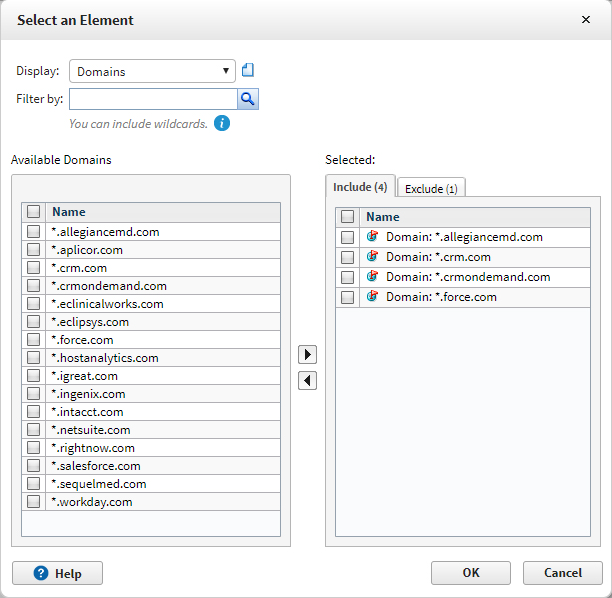Remove selected domains with left arrow button
This screenshot has width=612, height=598.
tap(308, 381)
